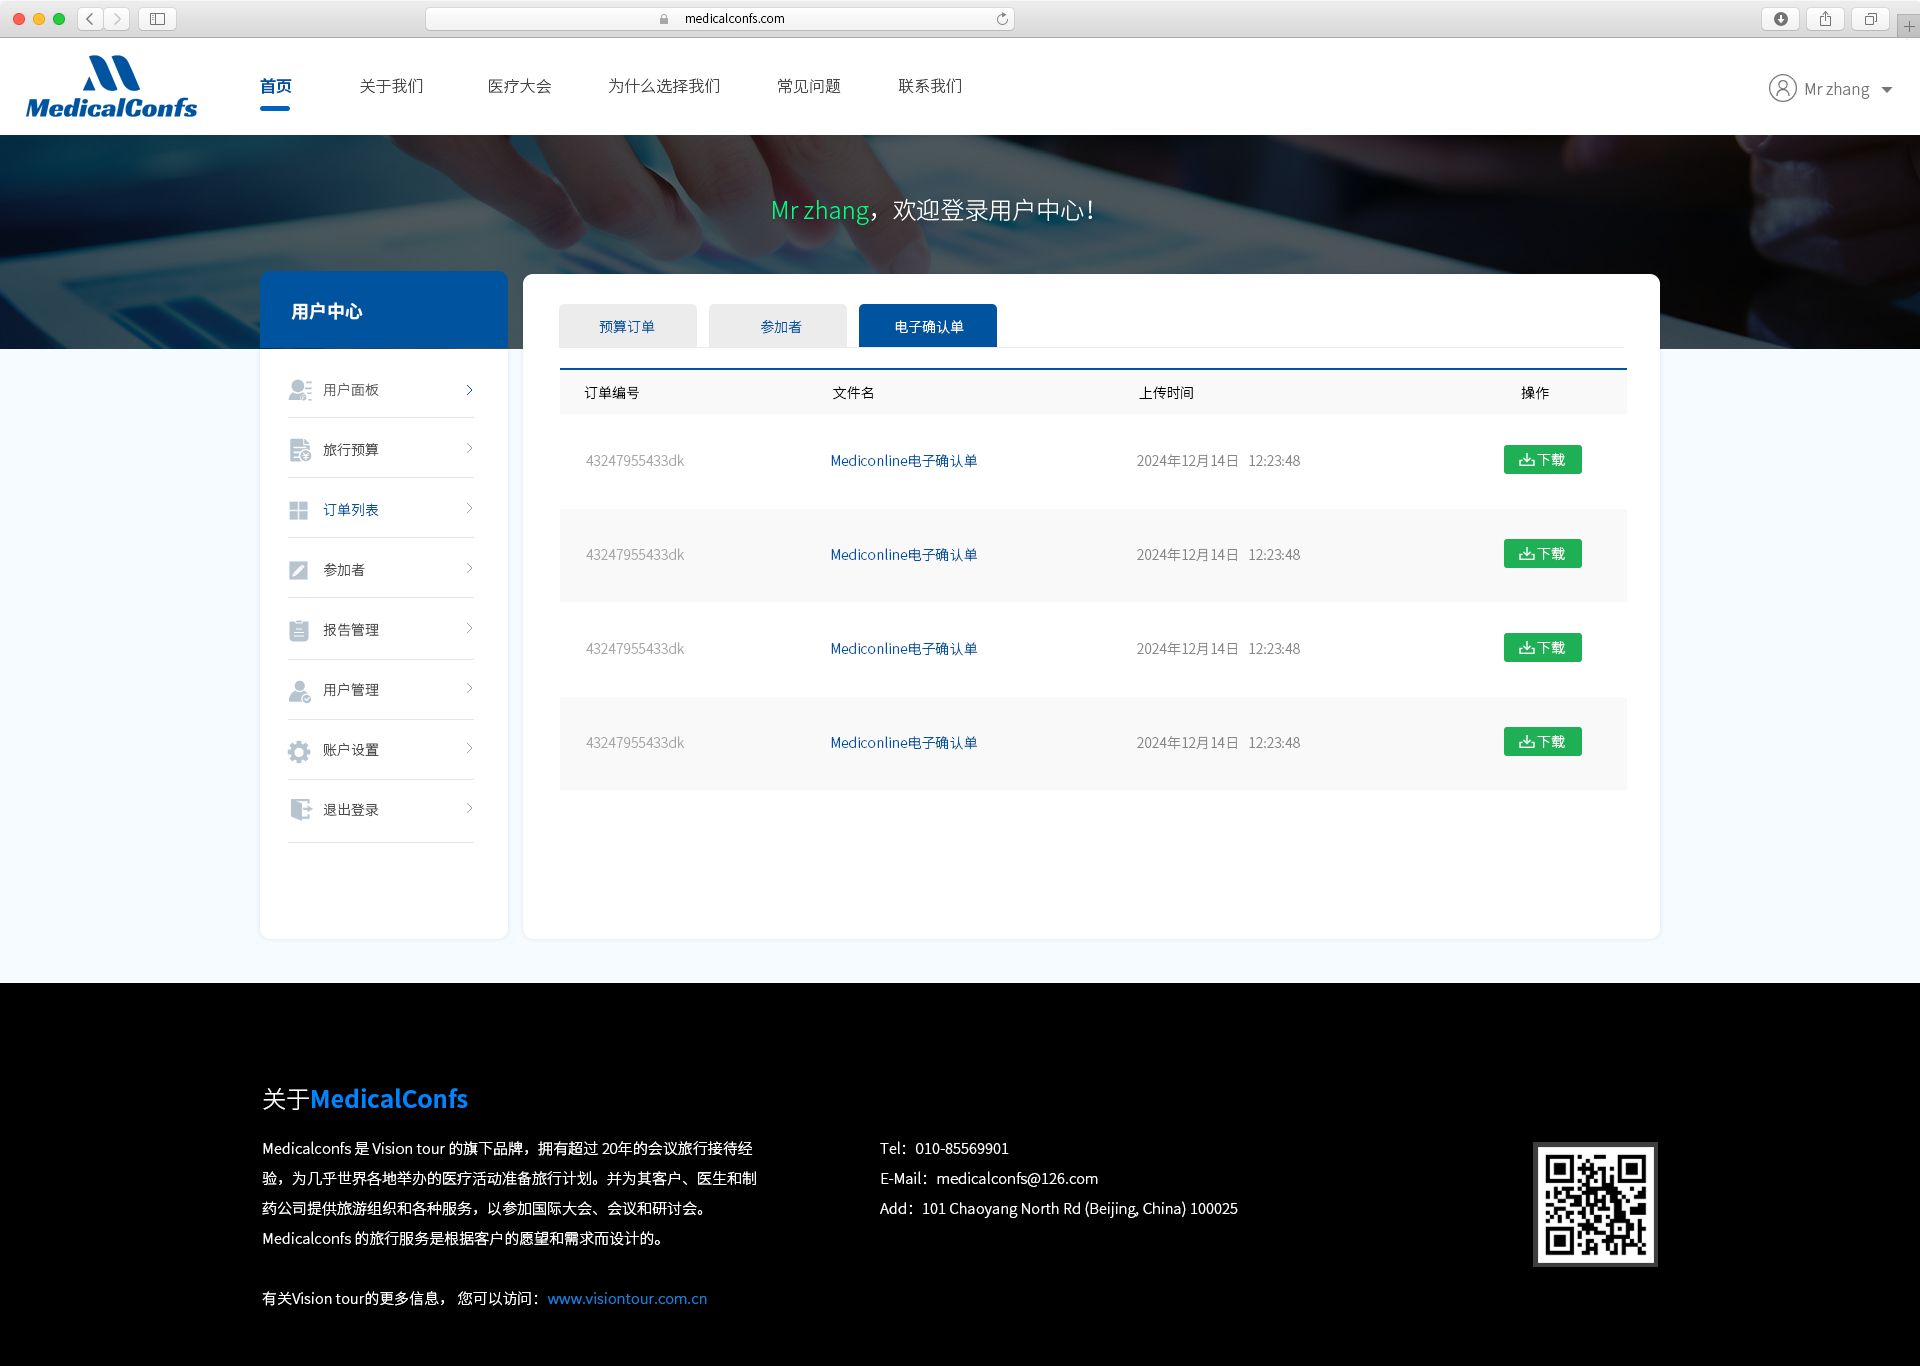The height and width of the screenshot is (1366, 1920).
Task: Download the fourth row confirmation file
Action: pos(1543,742)
